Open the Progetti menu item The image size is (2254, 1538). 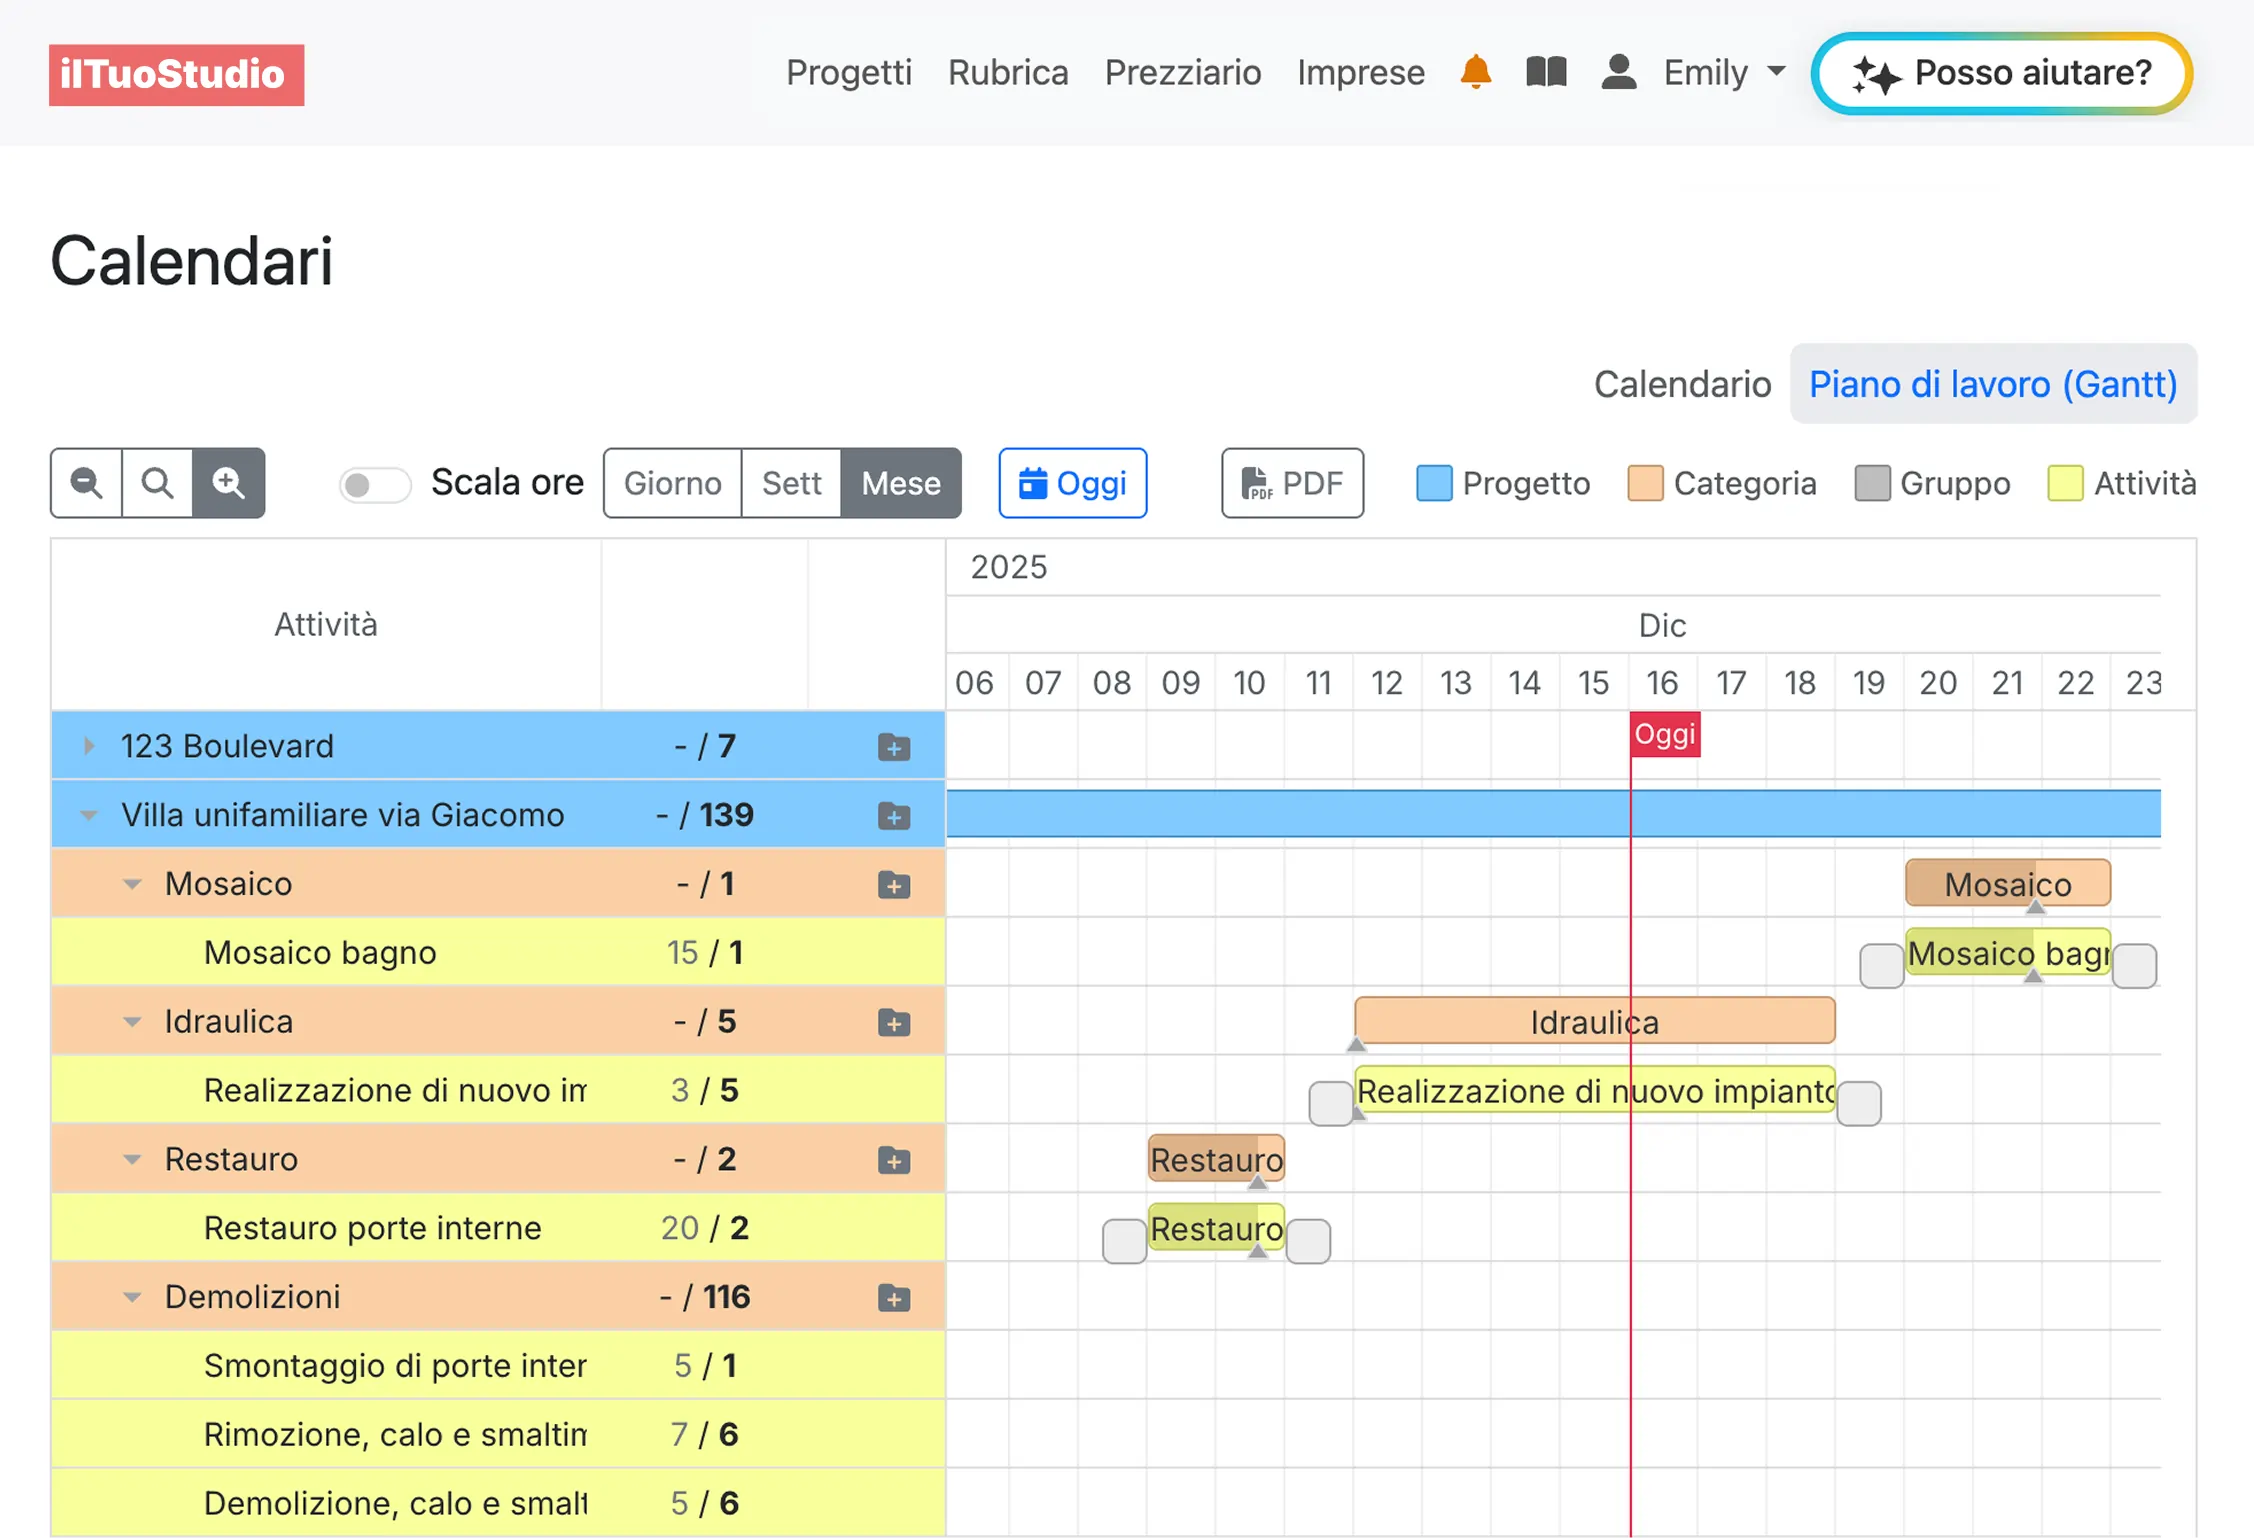pos(848,71)
